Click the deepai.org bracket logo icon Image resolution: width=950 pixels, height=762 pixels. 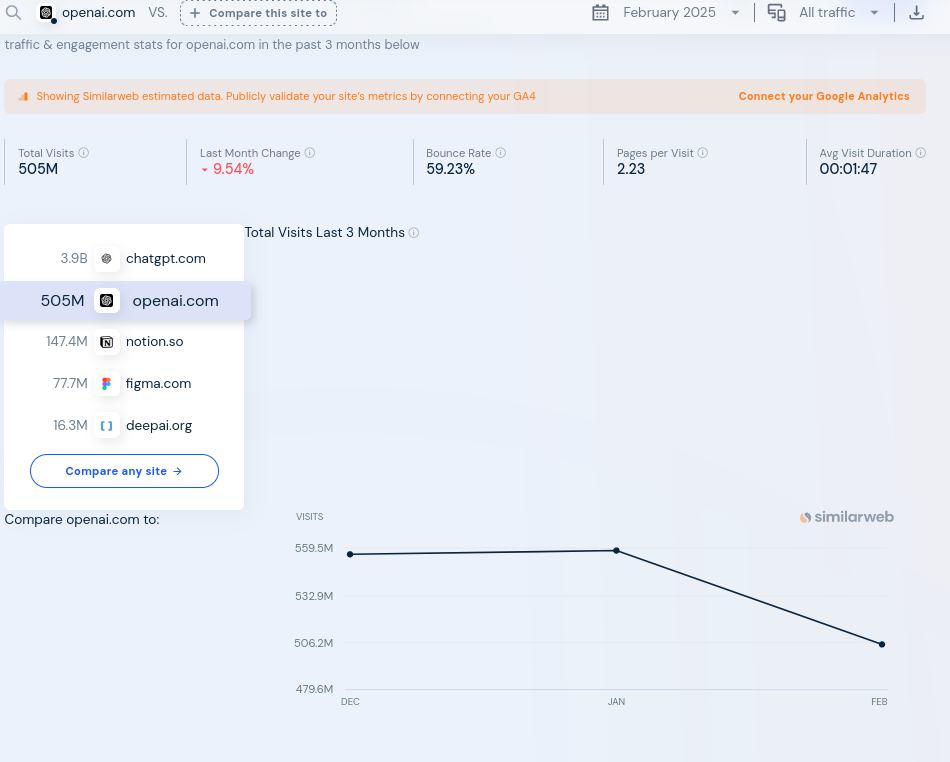tap(107, 426)
